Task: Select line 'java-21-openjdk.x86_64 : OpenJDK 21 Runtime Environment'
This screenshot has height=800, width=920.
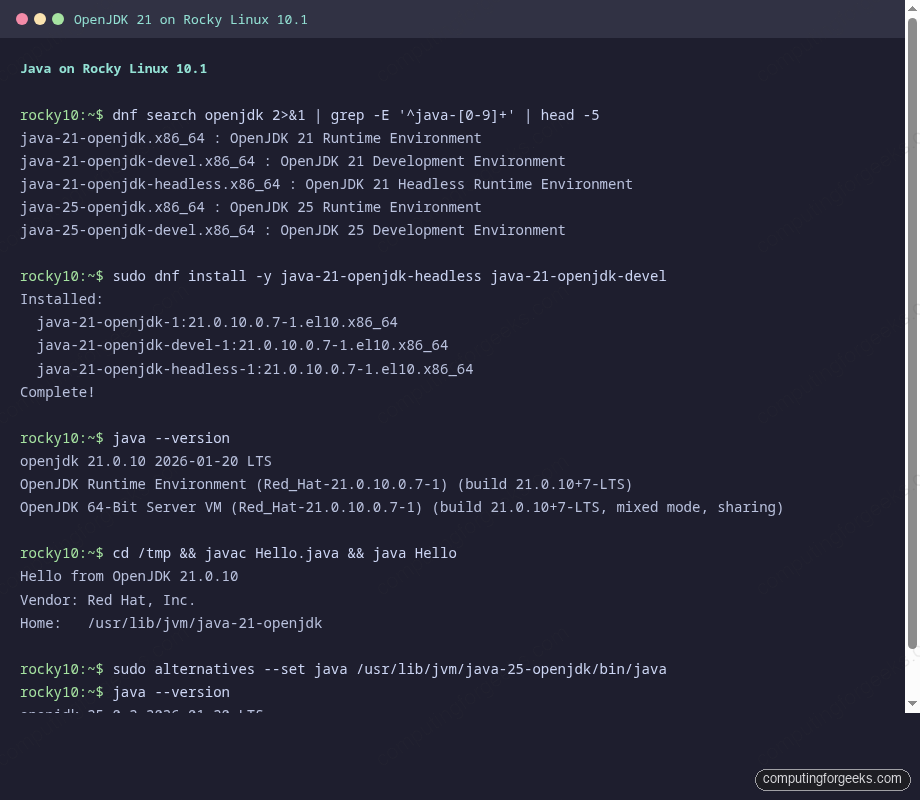Action: click(251, 139)
